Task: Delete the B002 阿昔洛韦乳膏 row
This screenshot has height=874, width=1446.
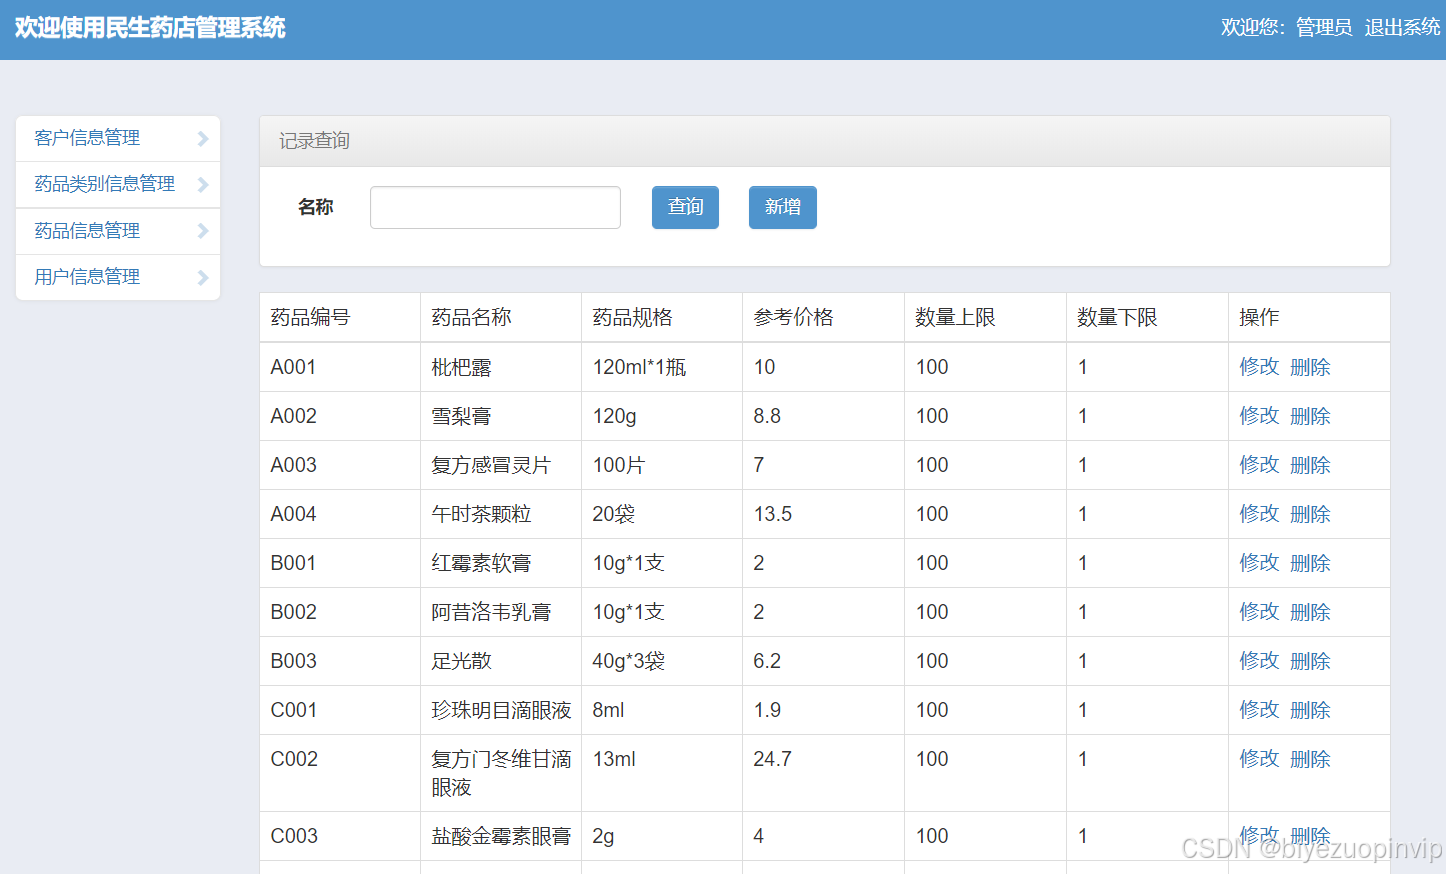Action: tap(1310, 612)
